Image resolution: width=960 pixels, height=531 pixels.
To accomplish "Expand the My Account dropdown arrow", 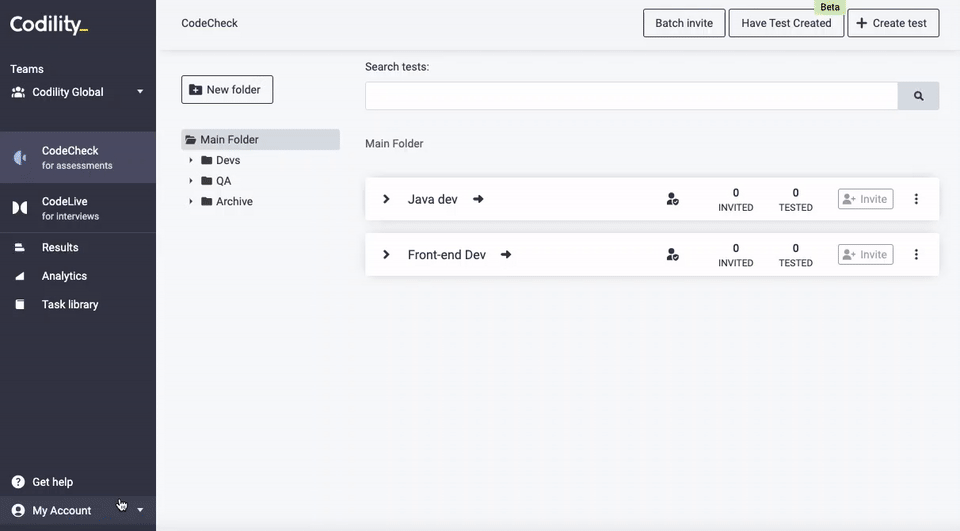I will 140,510.
